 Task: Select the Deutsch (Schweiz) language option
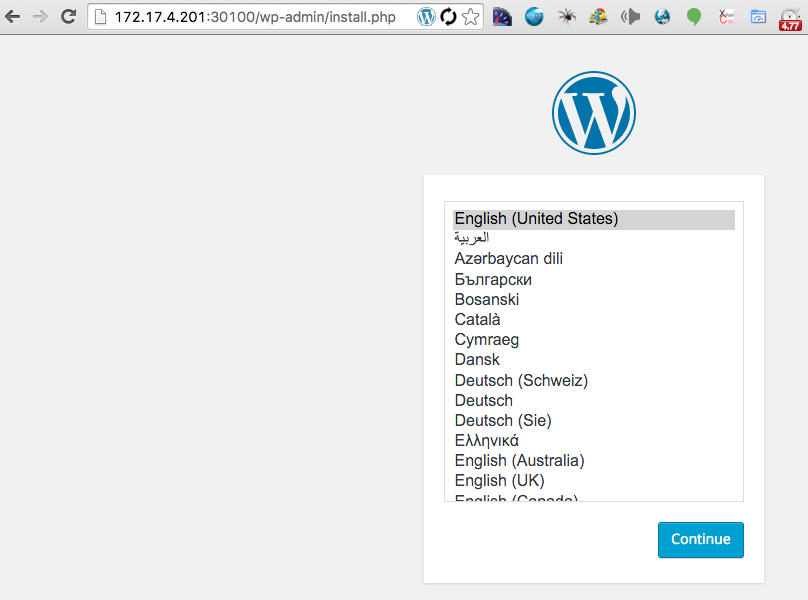pos(521,380)
